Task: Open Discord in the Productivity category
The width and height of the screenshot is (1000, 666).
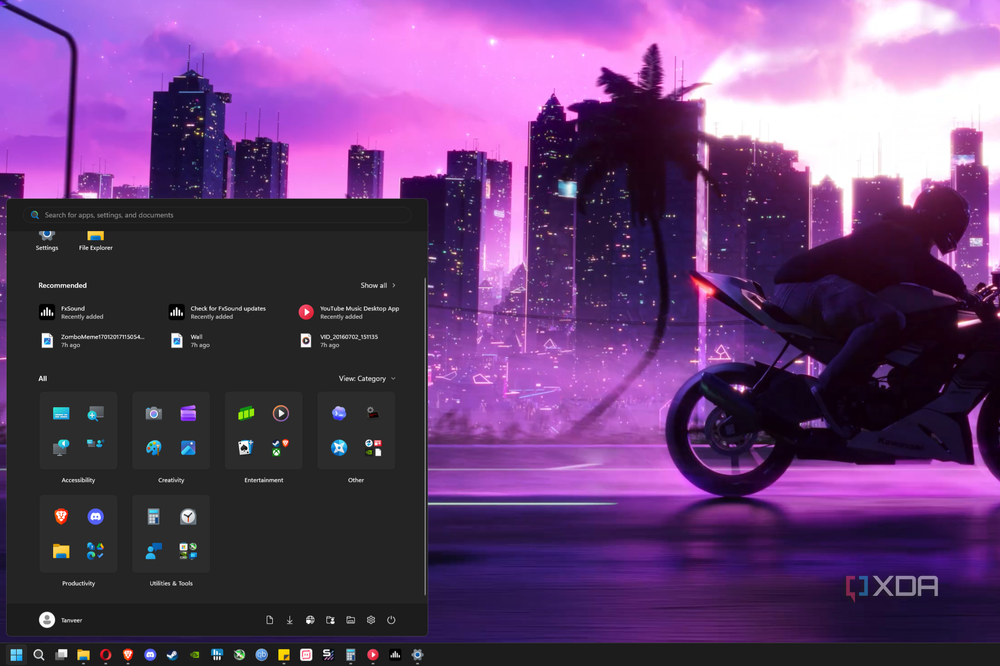Action: [x=96, y=517]
